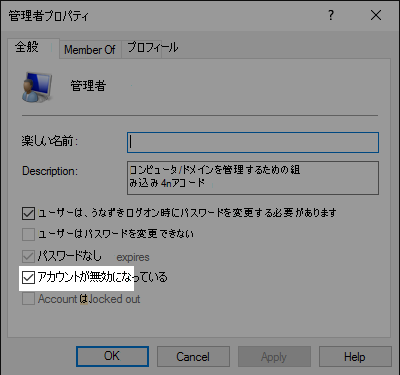
Task: Click the OK button
Action: 112,356
